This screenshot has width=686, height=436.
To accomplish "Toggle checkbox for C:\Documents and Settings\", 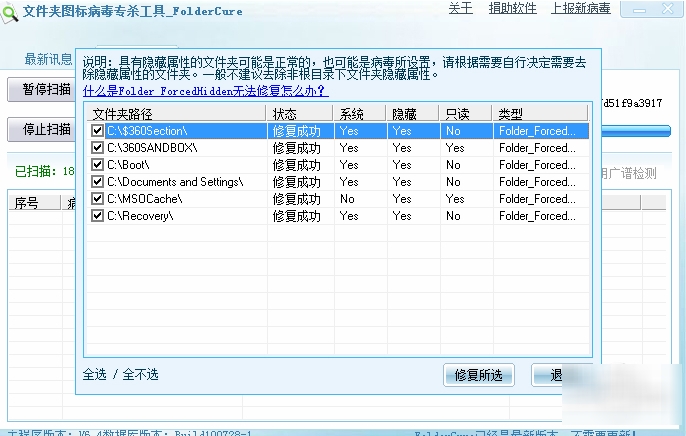I will coord(97,182).
